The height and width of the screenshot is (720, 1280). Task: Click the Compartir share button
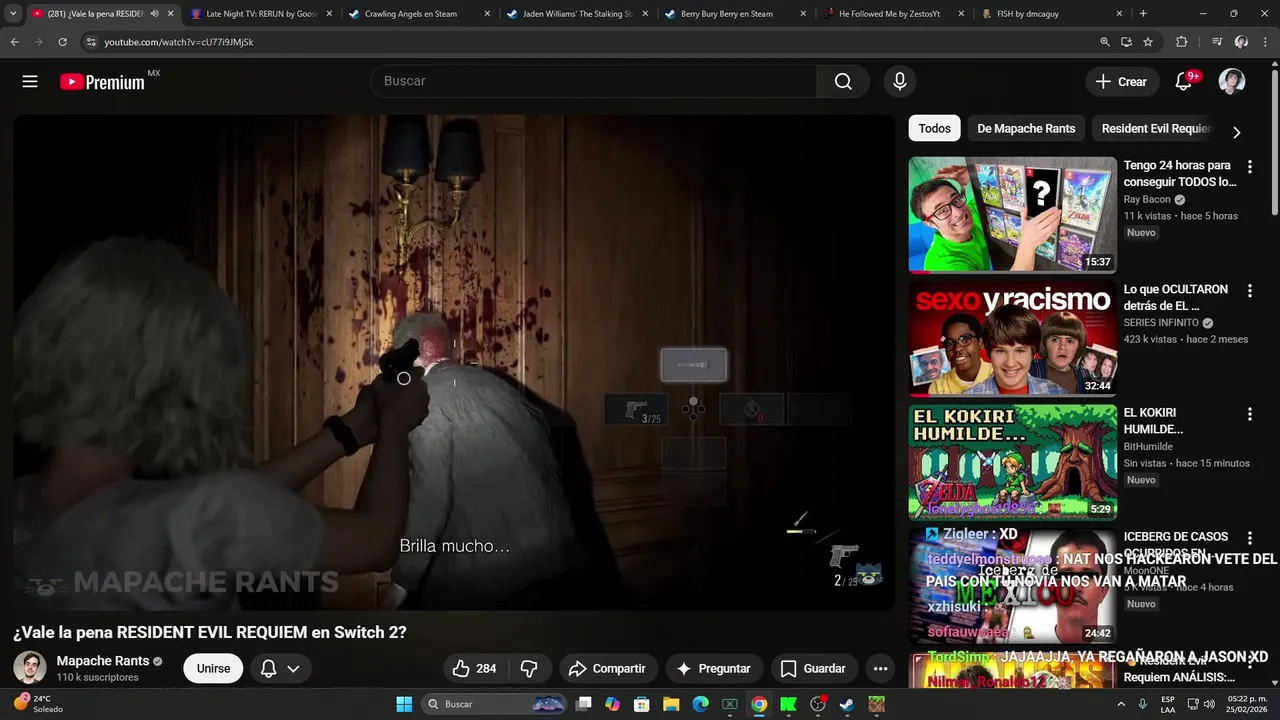coord(606,668)
